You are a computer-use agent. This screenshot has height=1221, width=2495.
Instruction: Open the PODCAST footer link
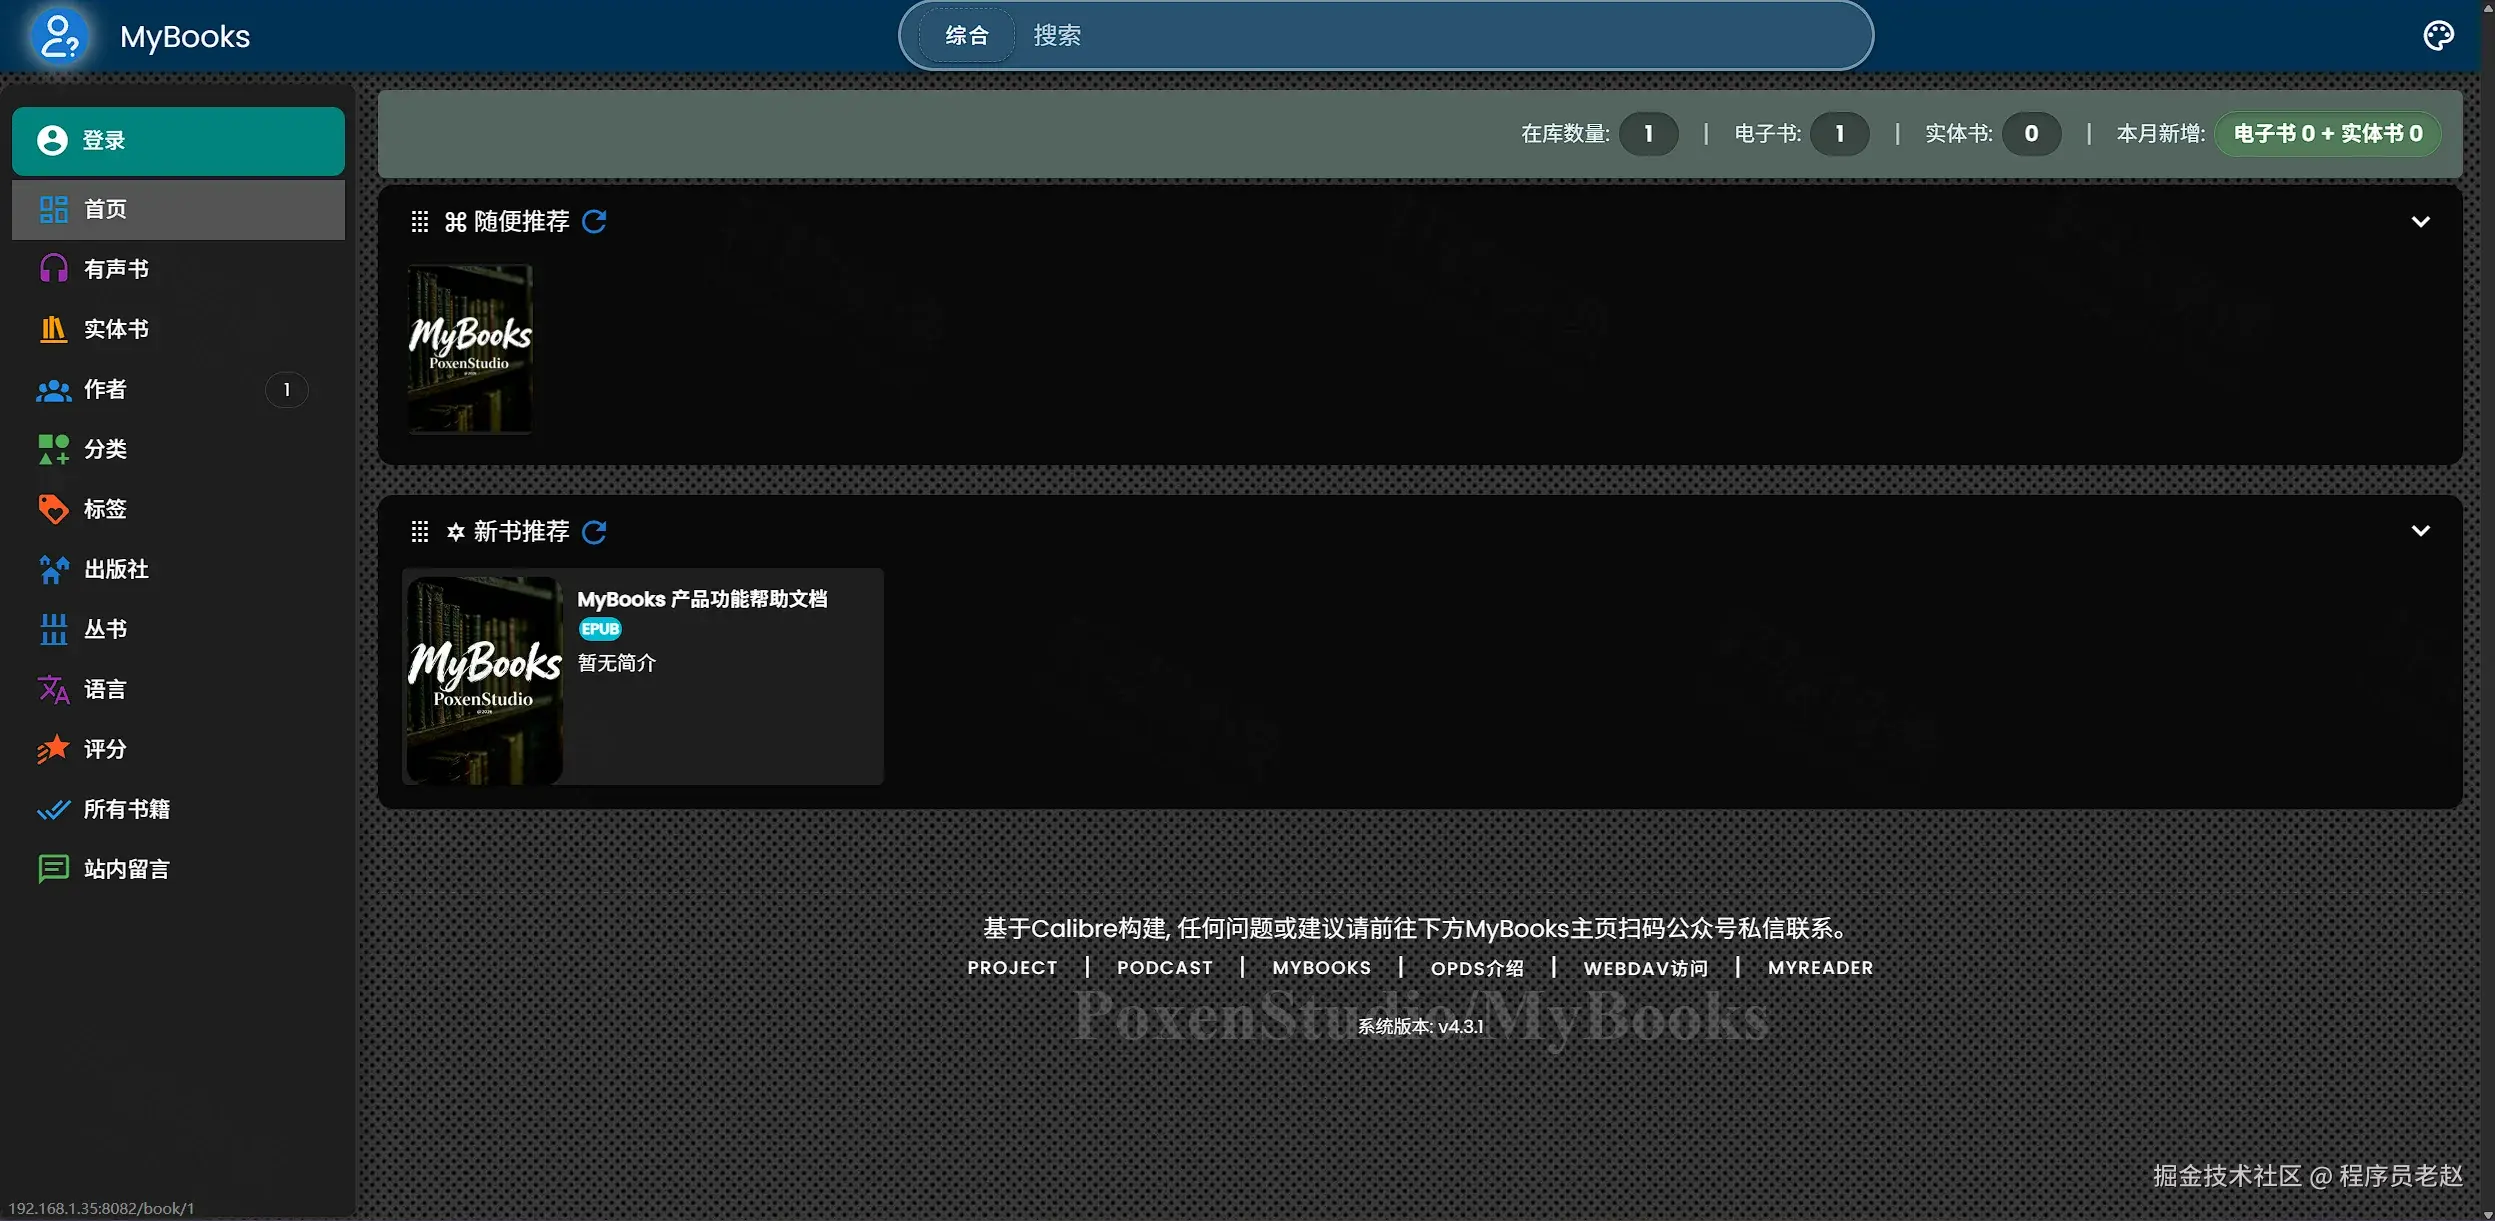pyautogui.click(x=1164, y=968)
